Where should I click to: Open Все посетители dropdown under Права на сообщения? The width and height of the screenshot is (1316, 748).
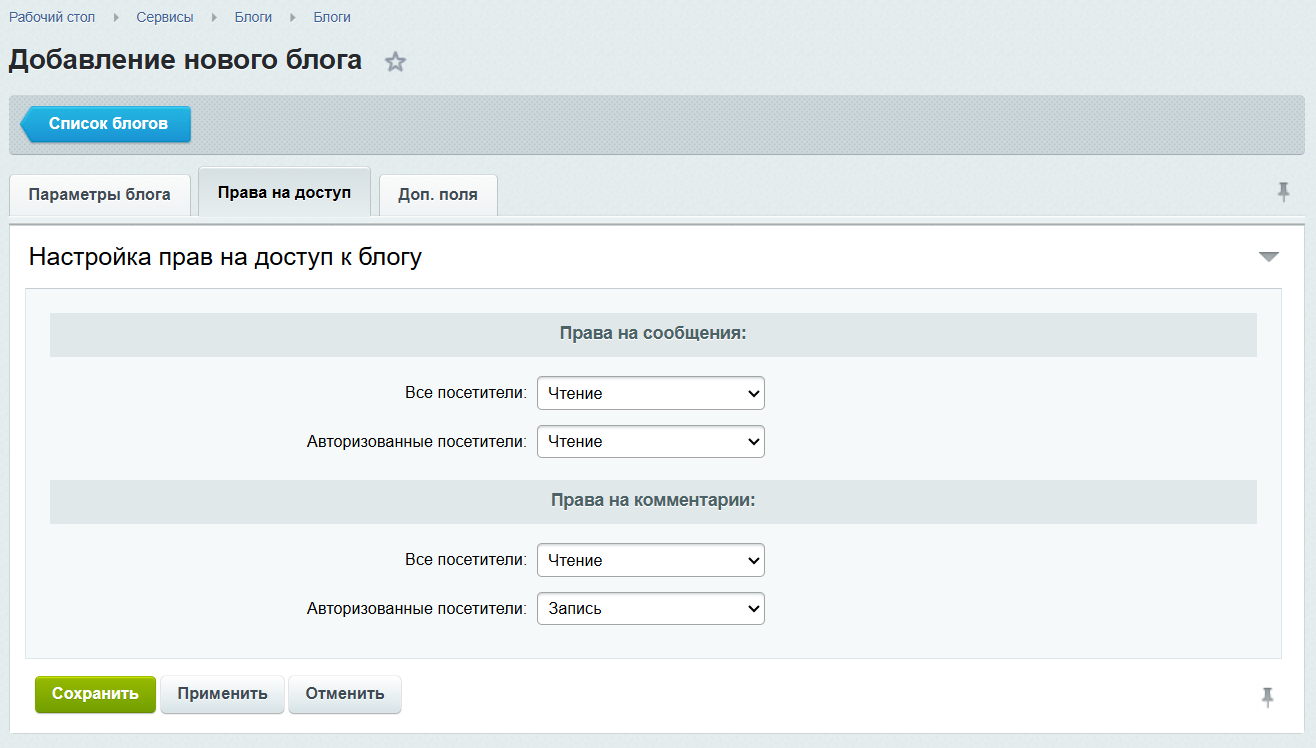tap(651, 393)
